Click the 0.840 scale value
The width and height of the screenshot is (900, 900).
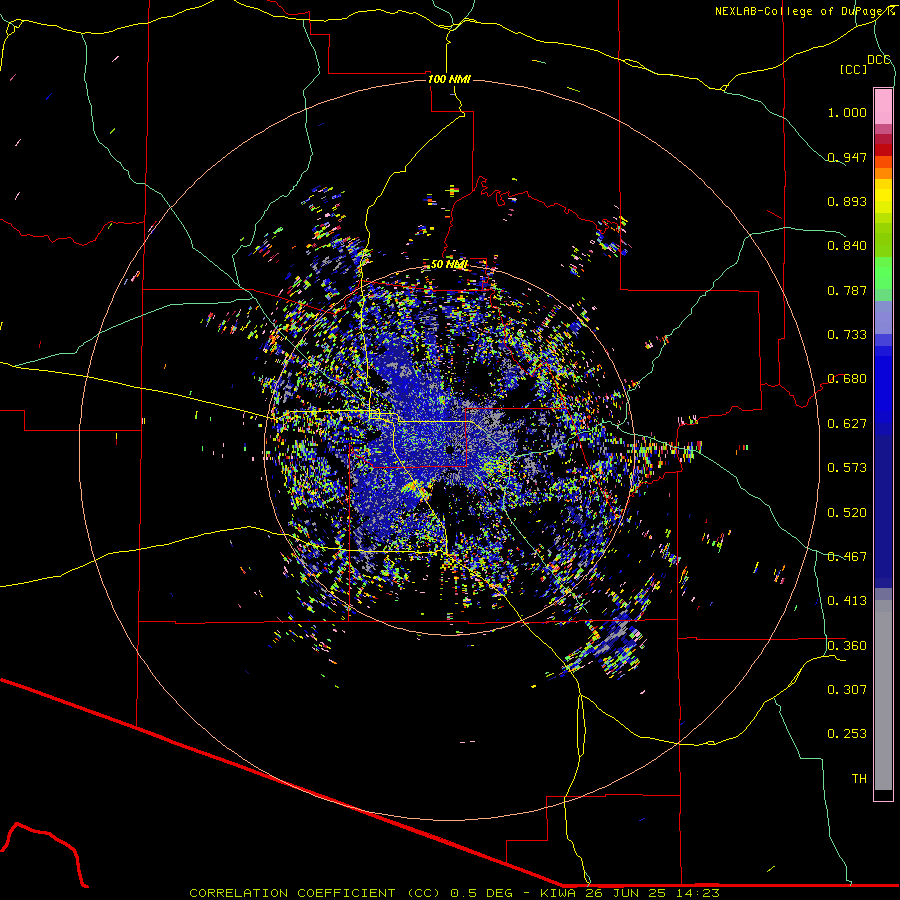847,246
